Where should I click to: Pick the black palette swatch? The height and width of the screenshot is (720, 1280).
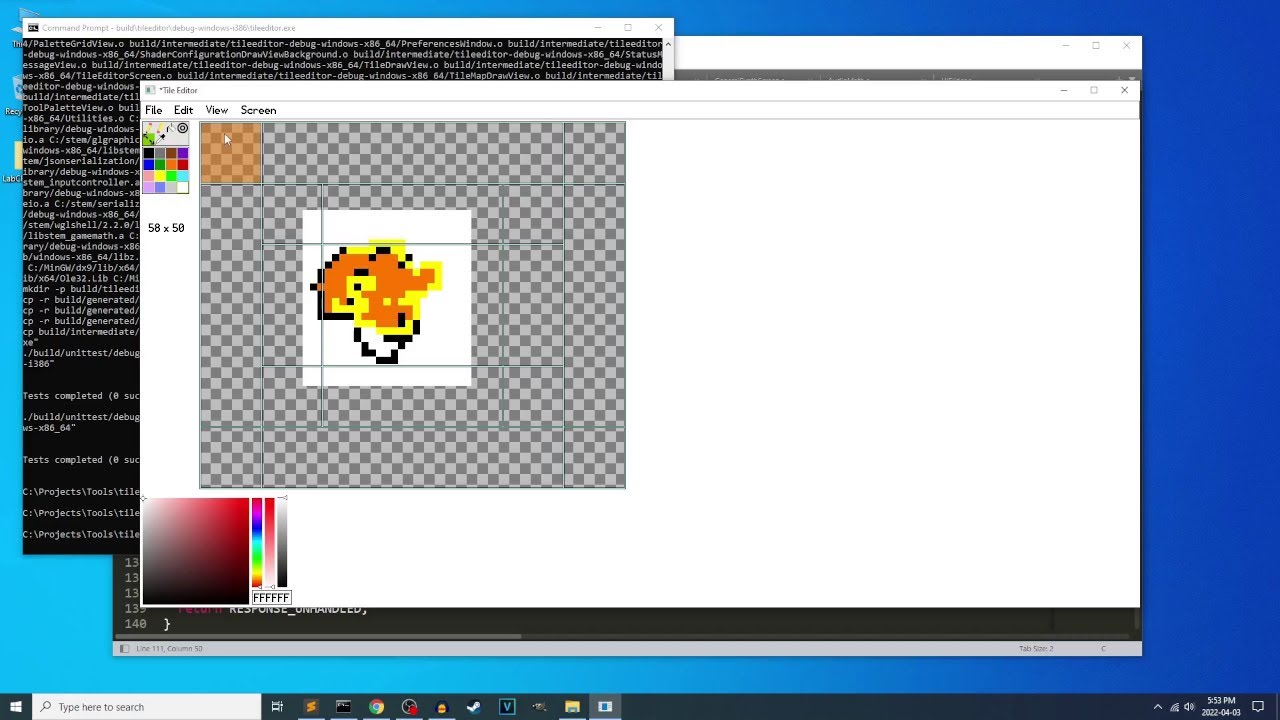tap(149, 153)
